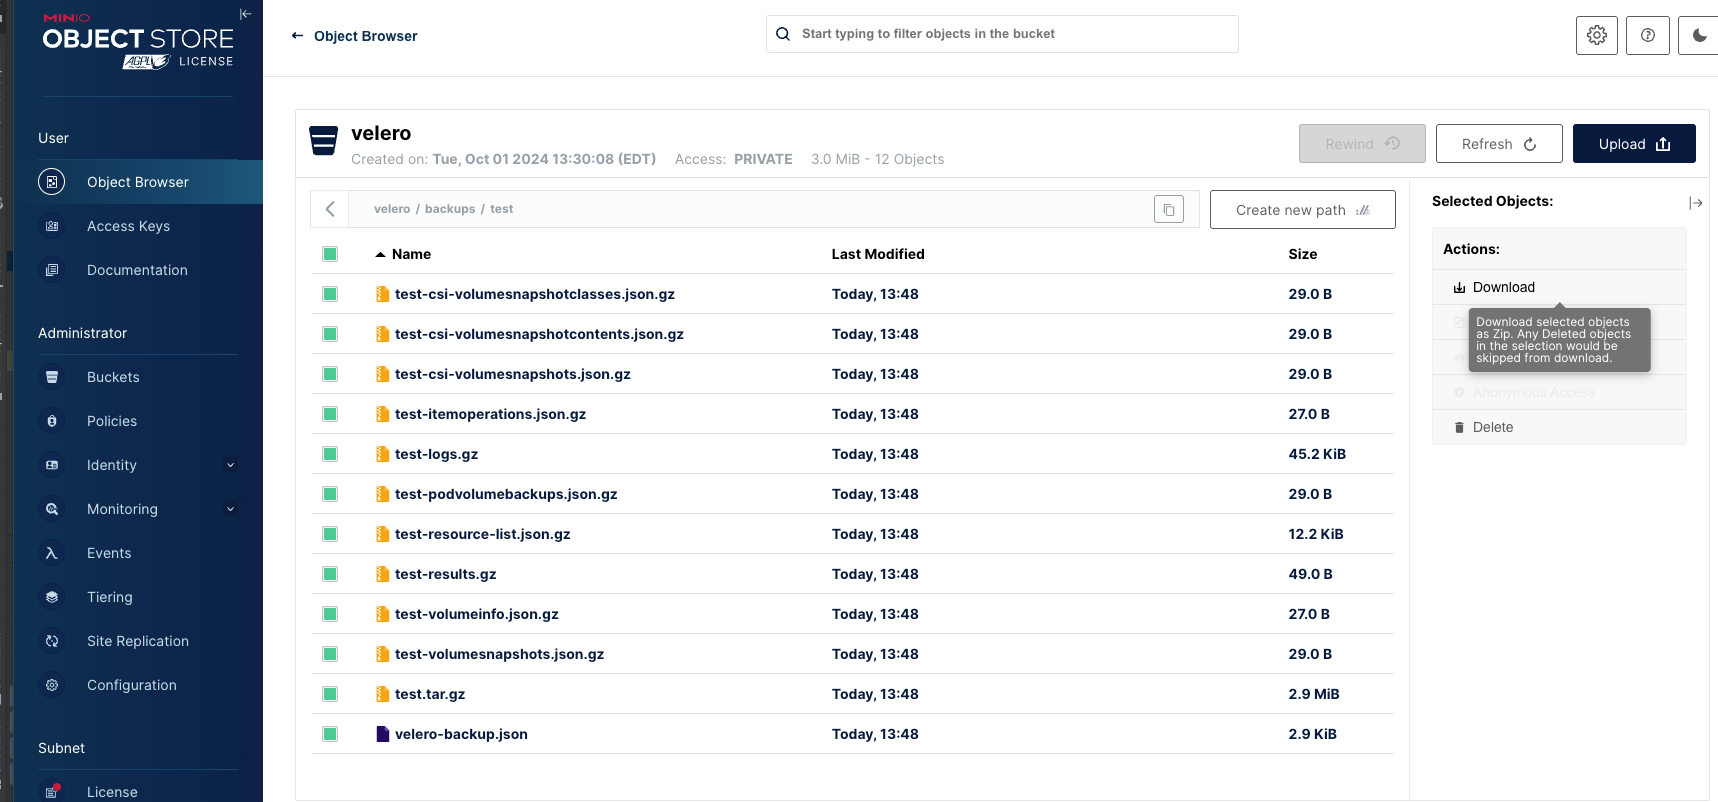Uncheck velero-backup.json checkbox

330,734
